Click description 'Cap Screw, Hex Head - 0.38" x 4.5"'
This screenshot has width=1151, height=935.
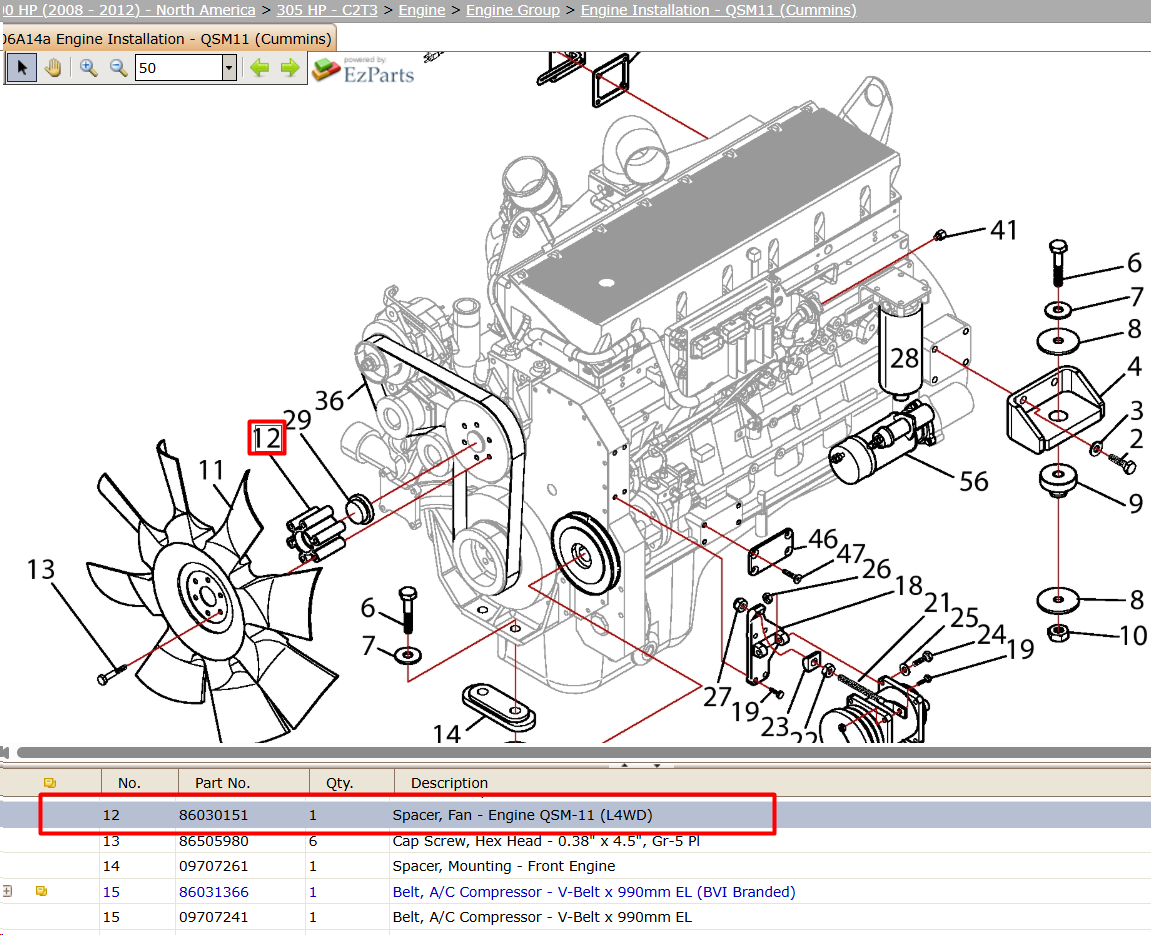pyautogui.click(x=546, y=841)
